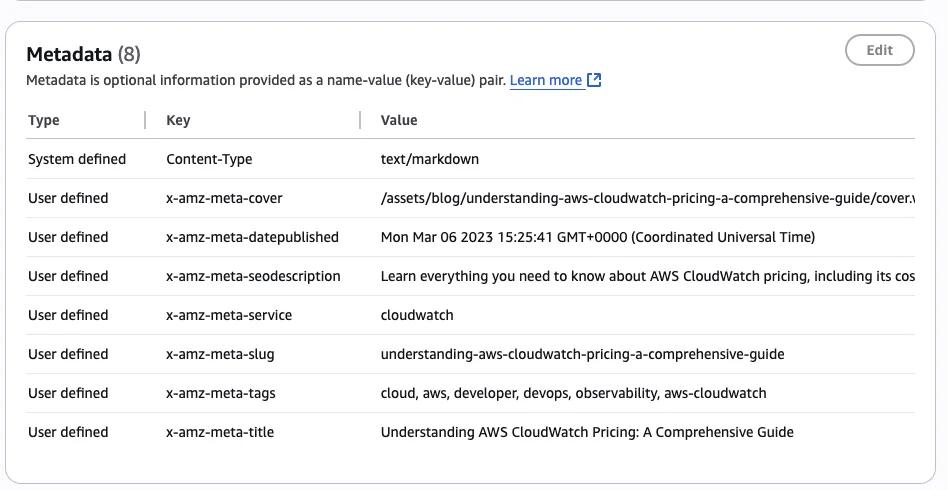This screenshot has width=948, height=490.
Task: Select the x-amz-meta-seodescription key
Action: click(253, 276)
